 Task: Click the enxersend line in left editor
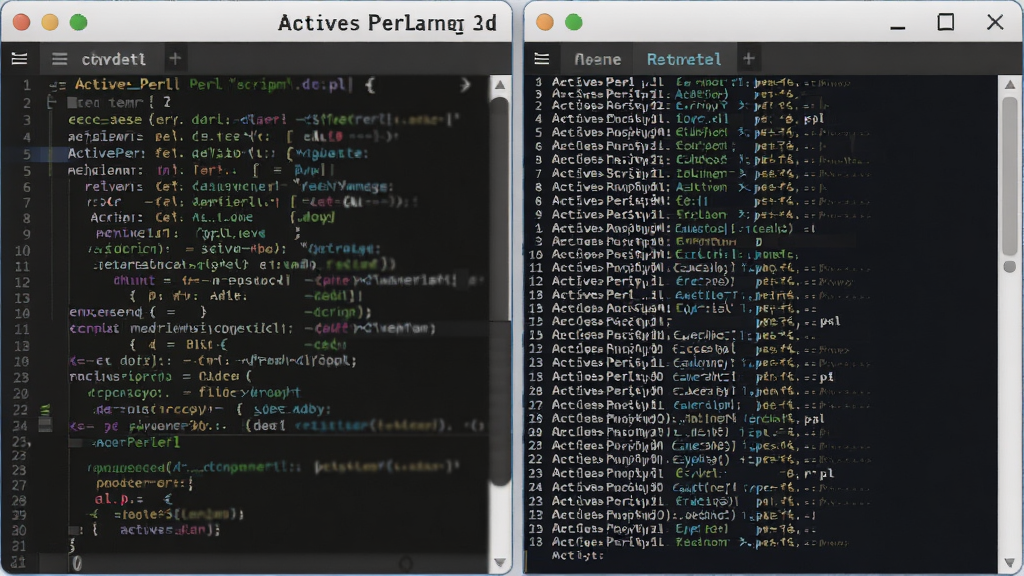click(138, 312)
